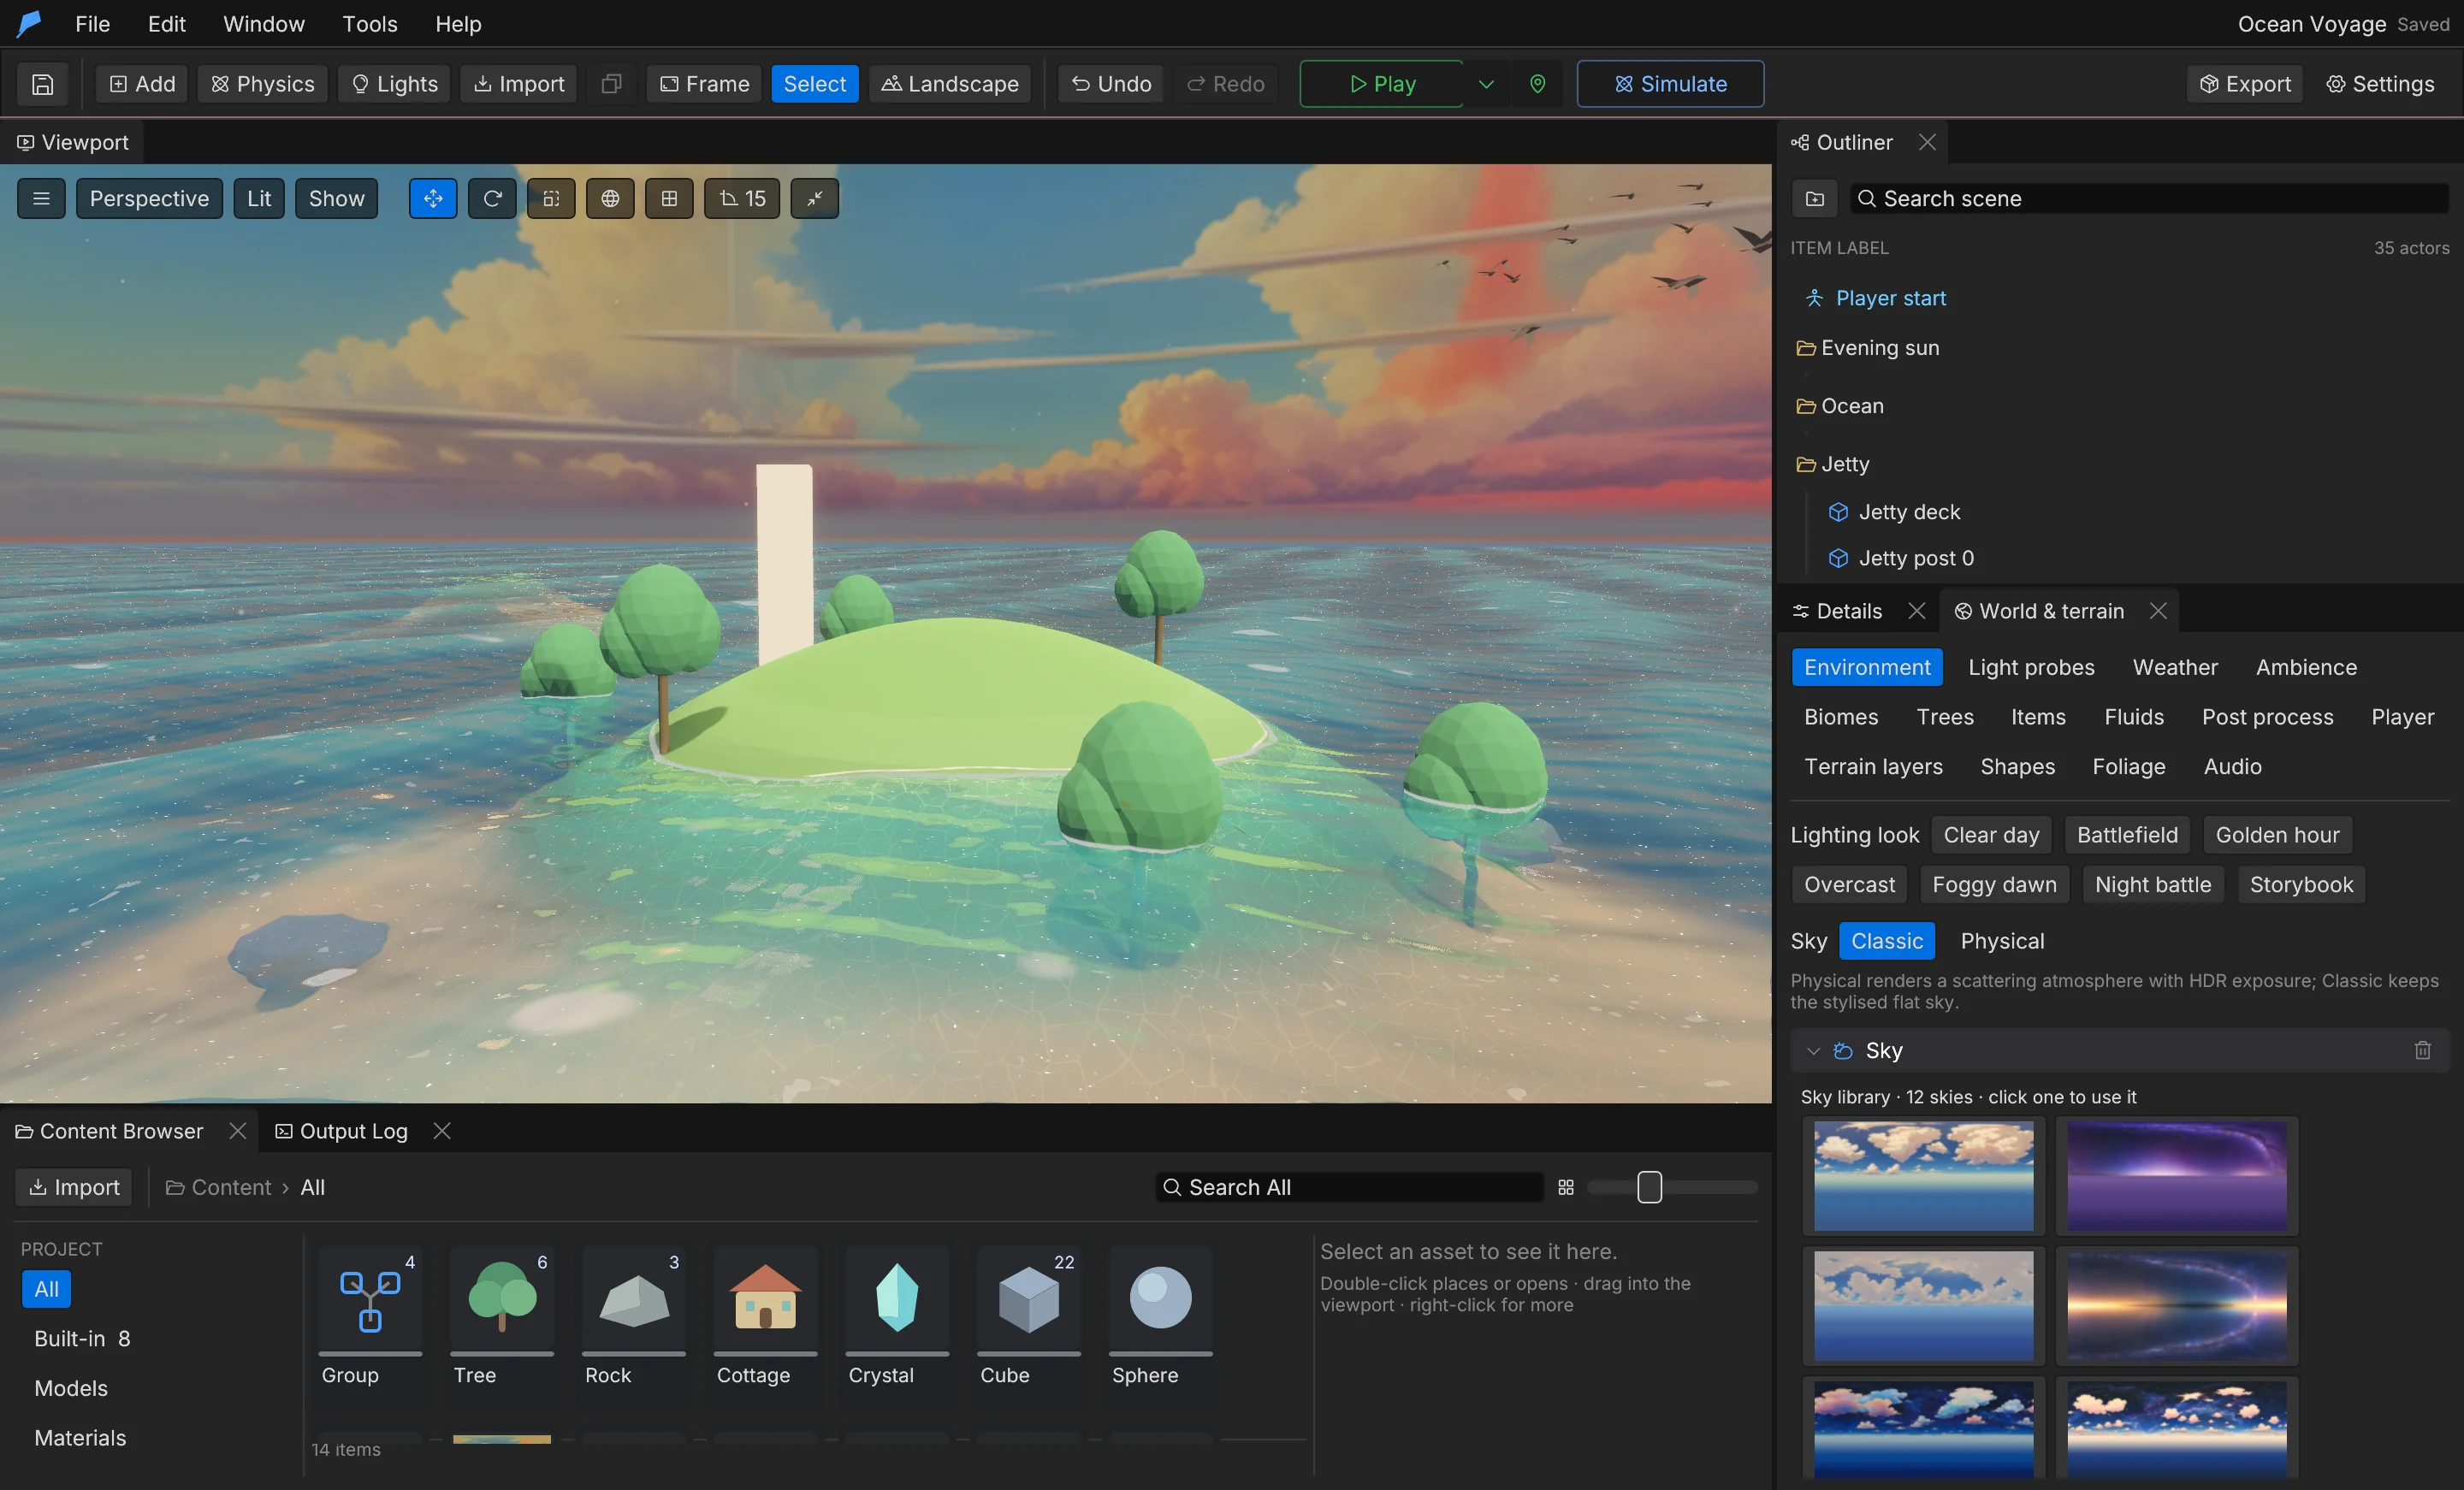Image resolution: width=2464 pixels, height=1490 pixels.
Task: Select the move gizmo tool in the viewport
Action: coord(433,198)
